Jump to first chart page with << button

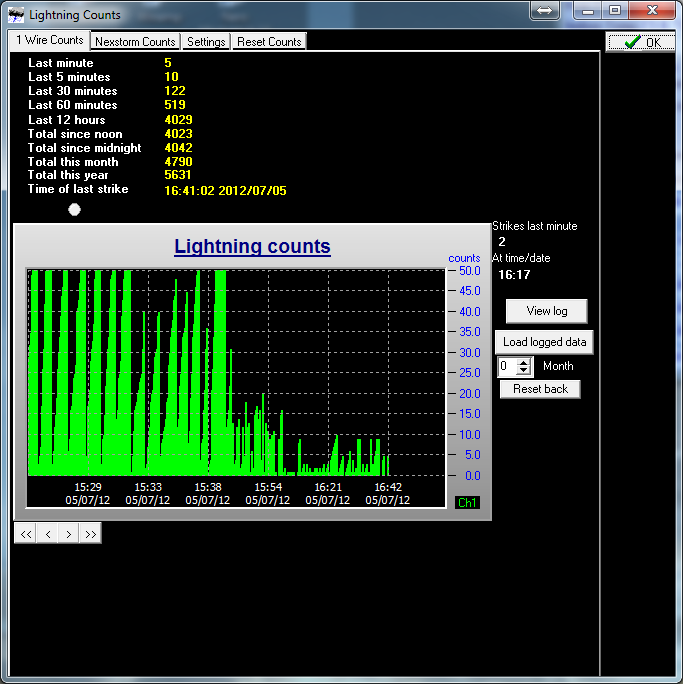click(26, 534)
